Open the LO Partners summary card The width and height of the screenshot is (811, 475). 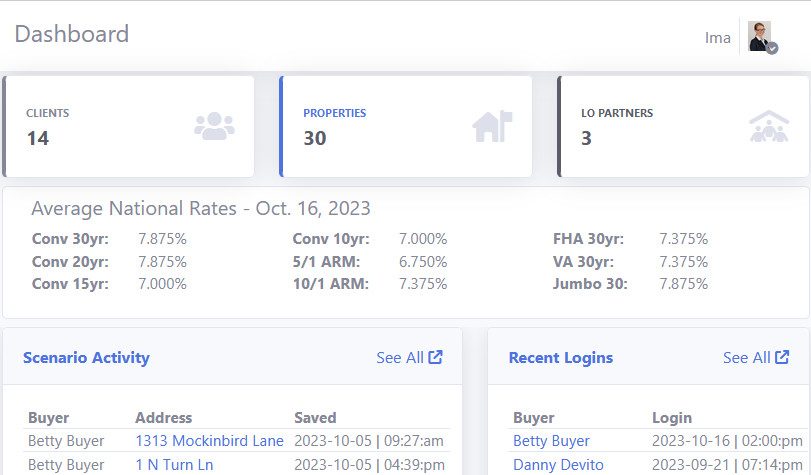click(683, 126)
